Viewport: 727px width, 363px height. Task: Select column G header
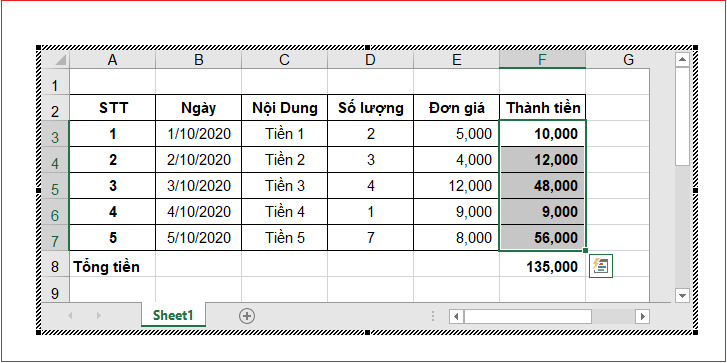(628, 60)
